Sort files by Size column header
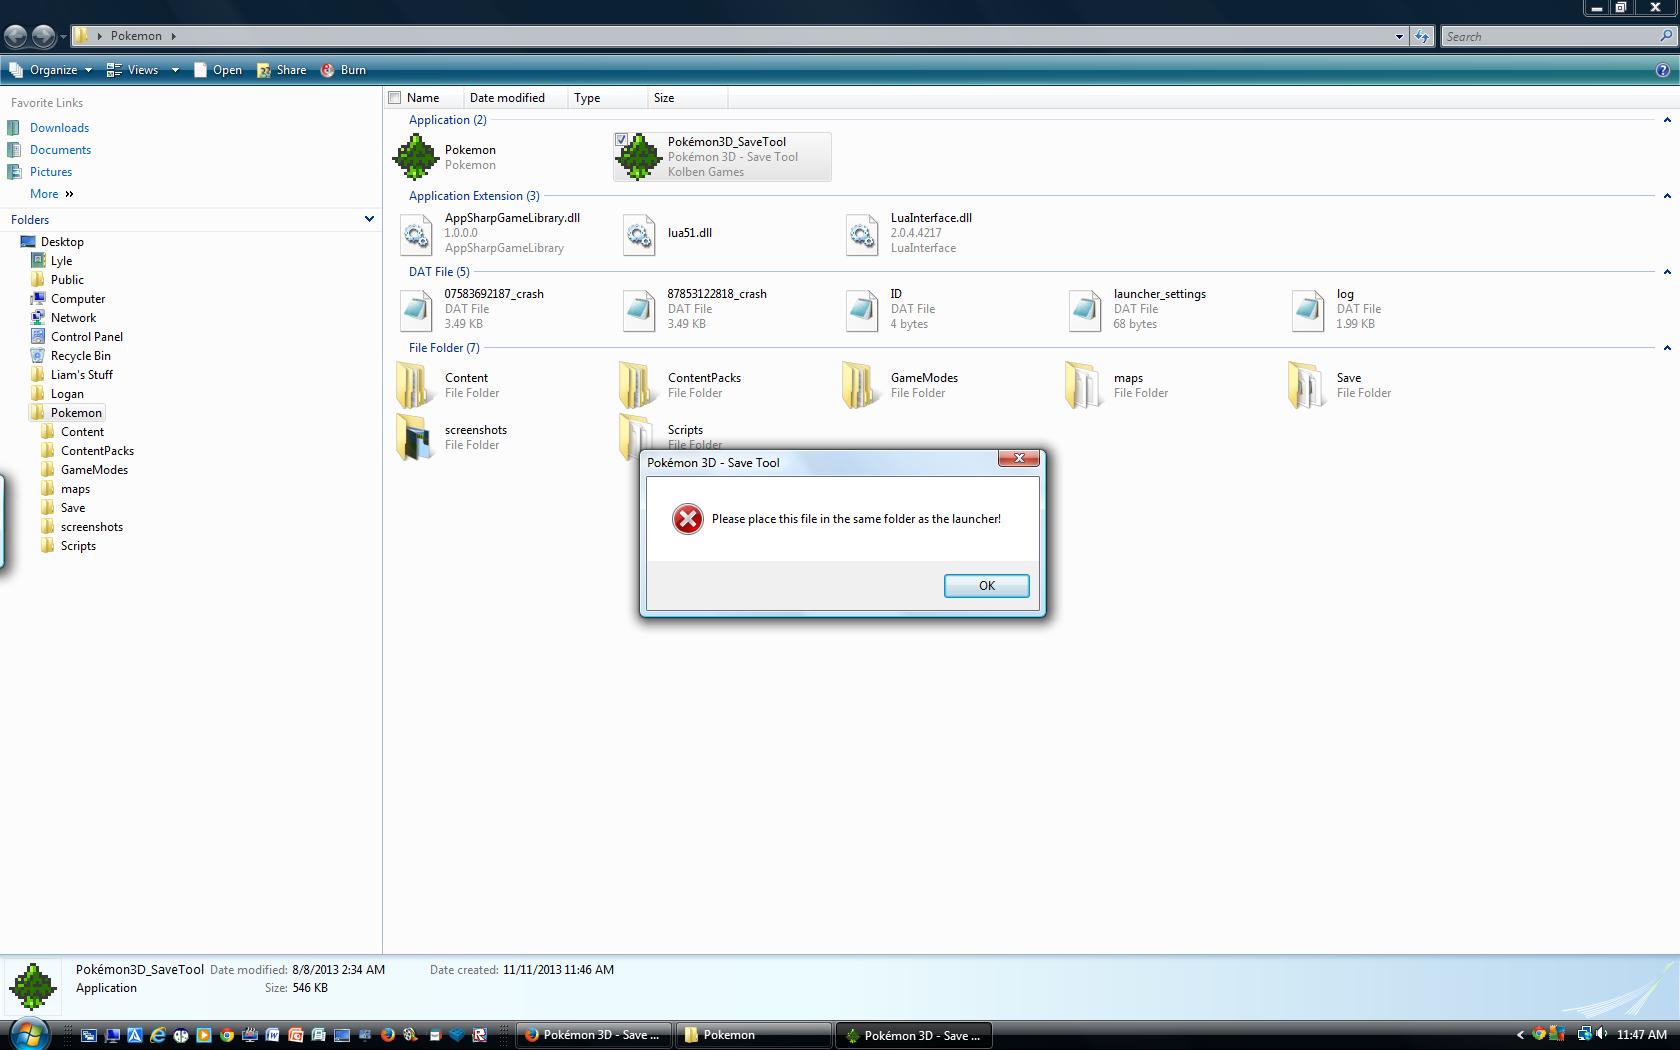The image size is (1680, 1050). pyautogui.click(x=687, y=98)
